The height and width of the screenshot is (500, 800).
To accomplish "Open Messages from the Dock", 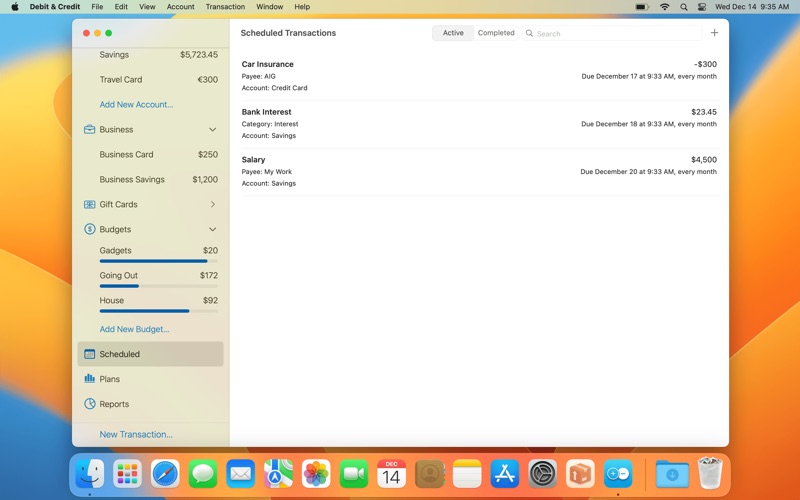I will click(x=203, y=474).
